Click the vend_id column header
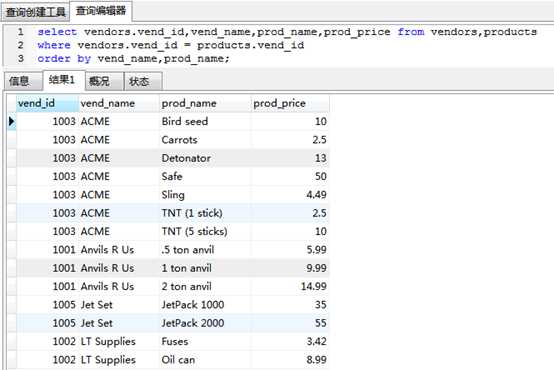 (47, 103)
